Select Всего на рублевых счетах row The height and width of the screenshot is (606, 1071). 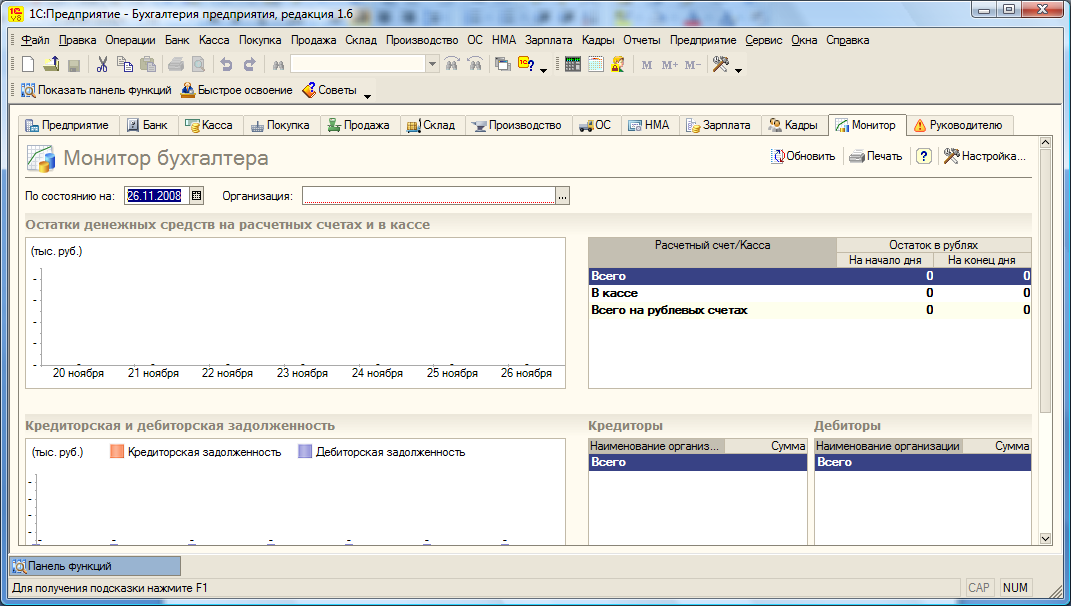[809, 310]
